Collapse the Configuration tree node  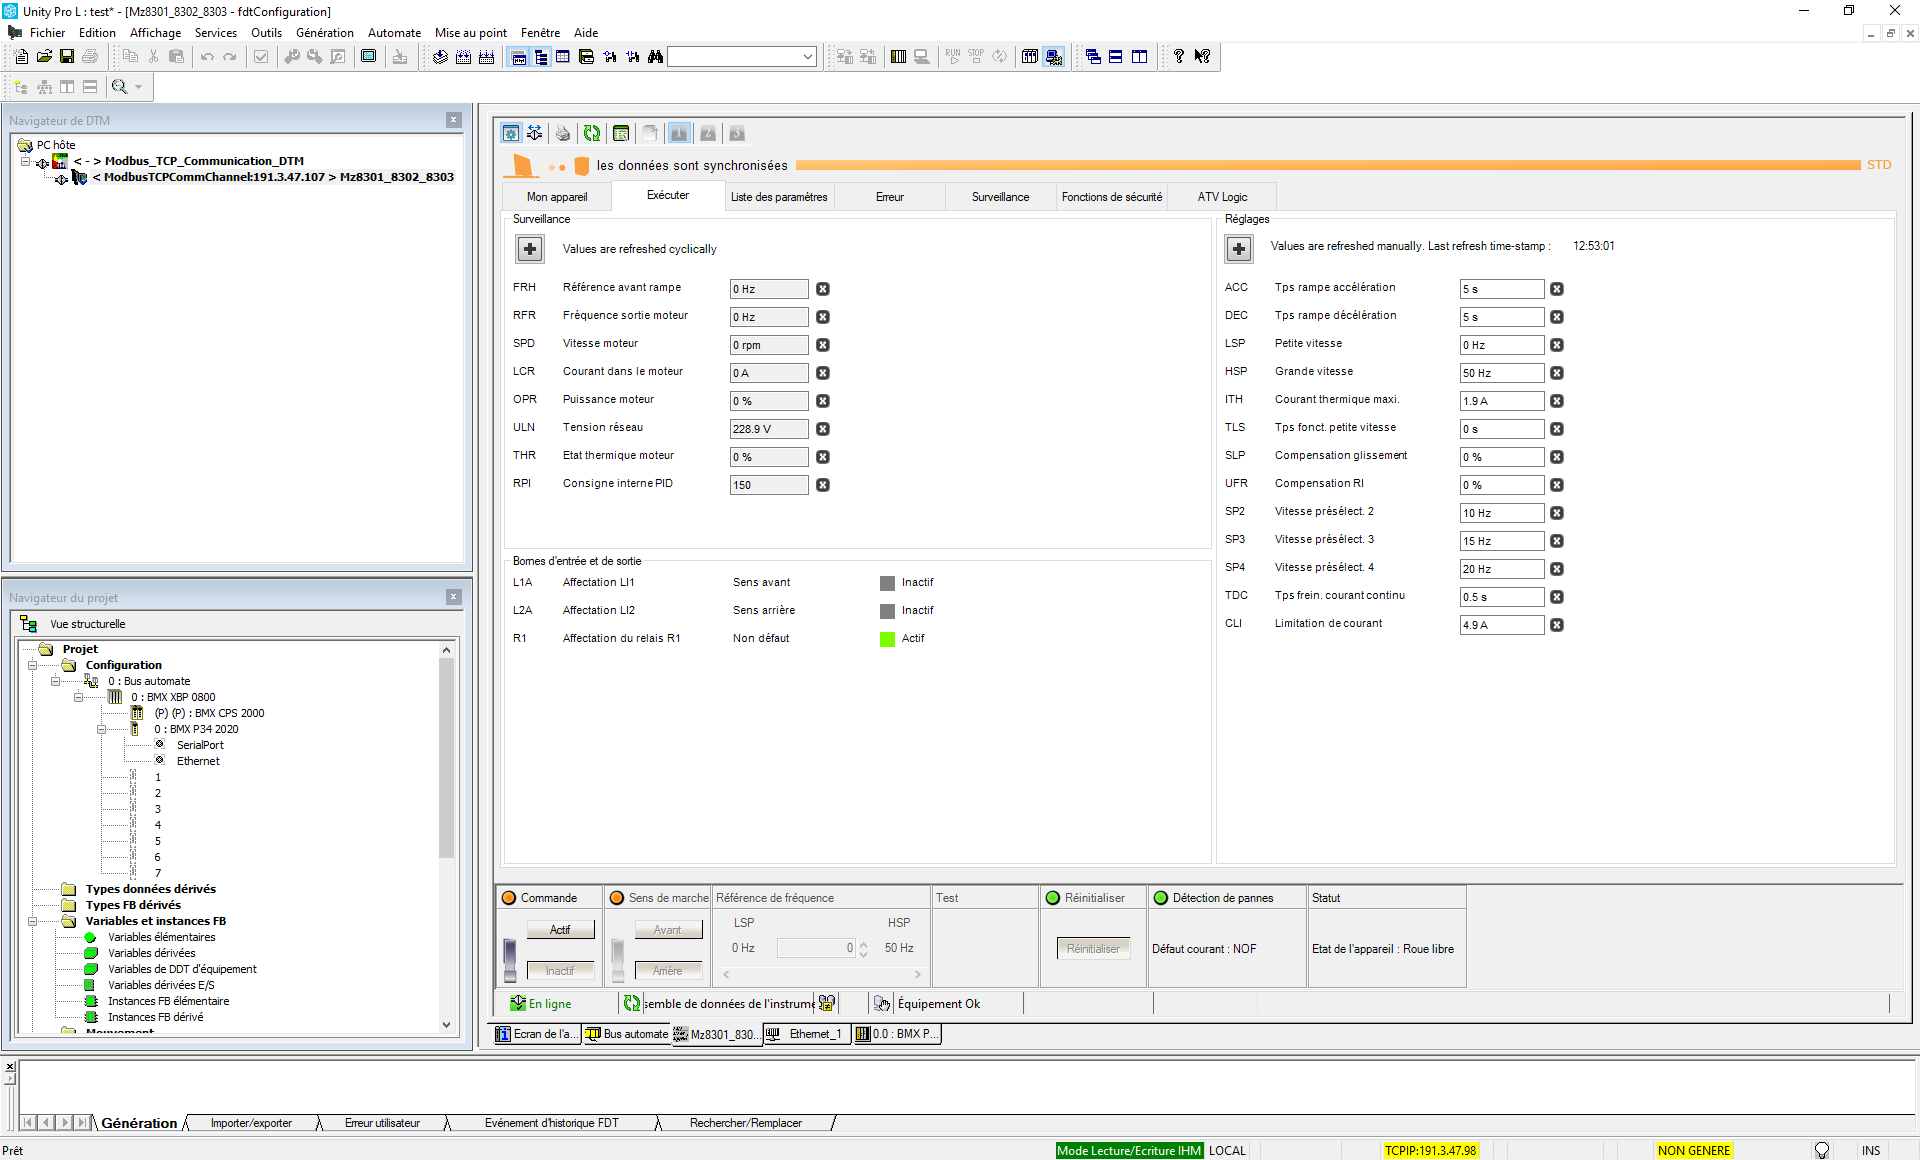tap(33, 665)
